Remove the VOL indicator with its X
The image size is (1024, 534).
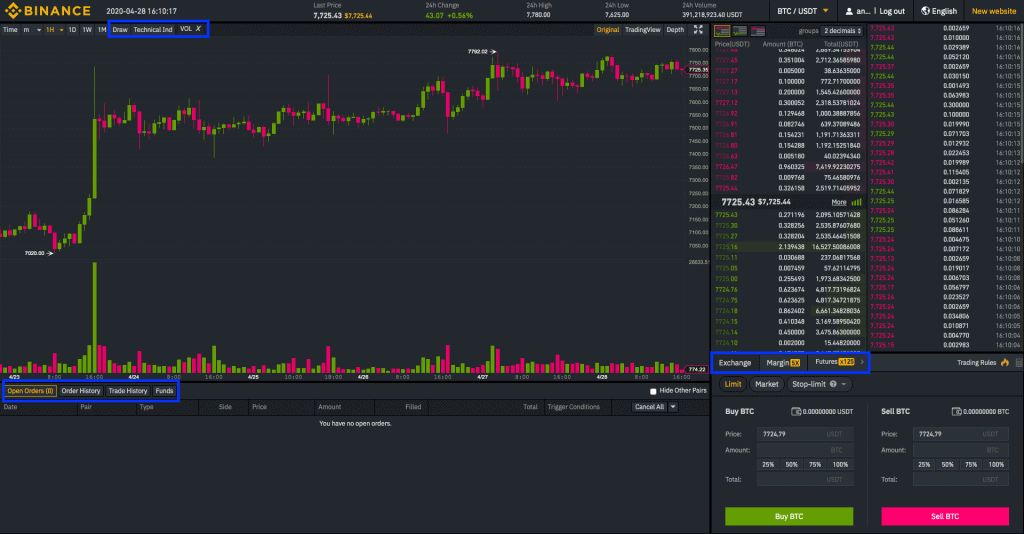[199, 29]
